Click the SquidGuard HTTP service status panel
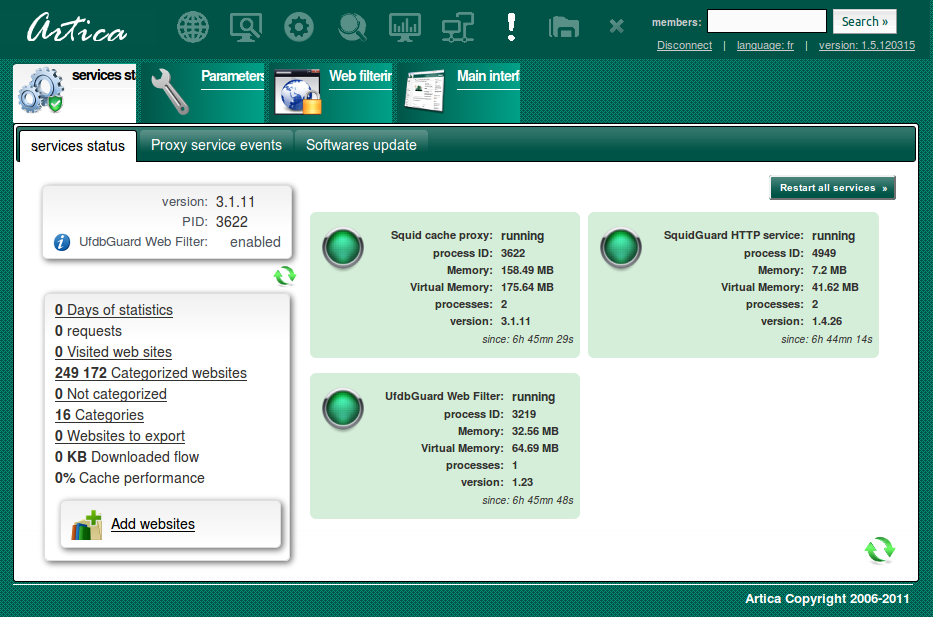This screenshot has width=933, height=617. (733, 285)
